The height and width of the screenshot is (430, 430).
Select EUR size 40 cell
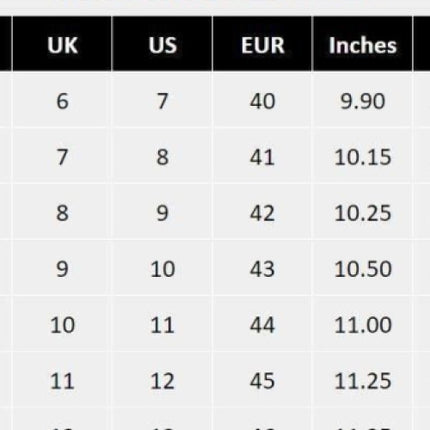(x=262, y=101)
